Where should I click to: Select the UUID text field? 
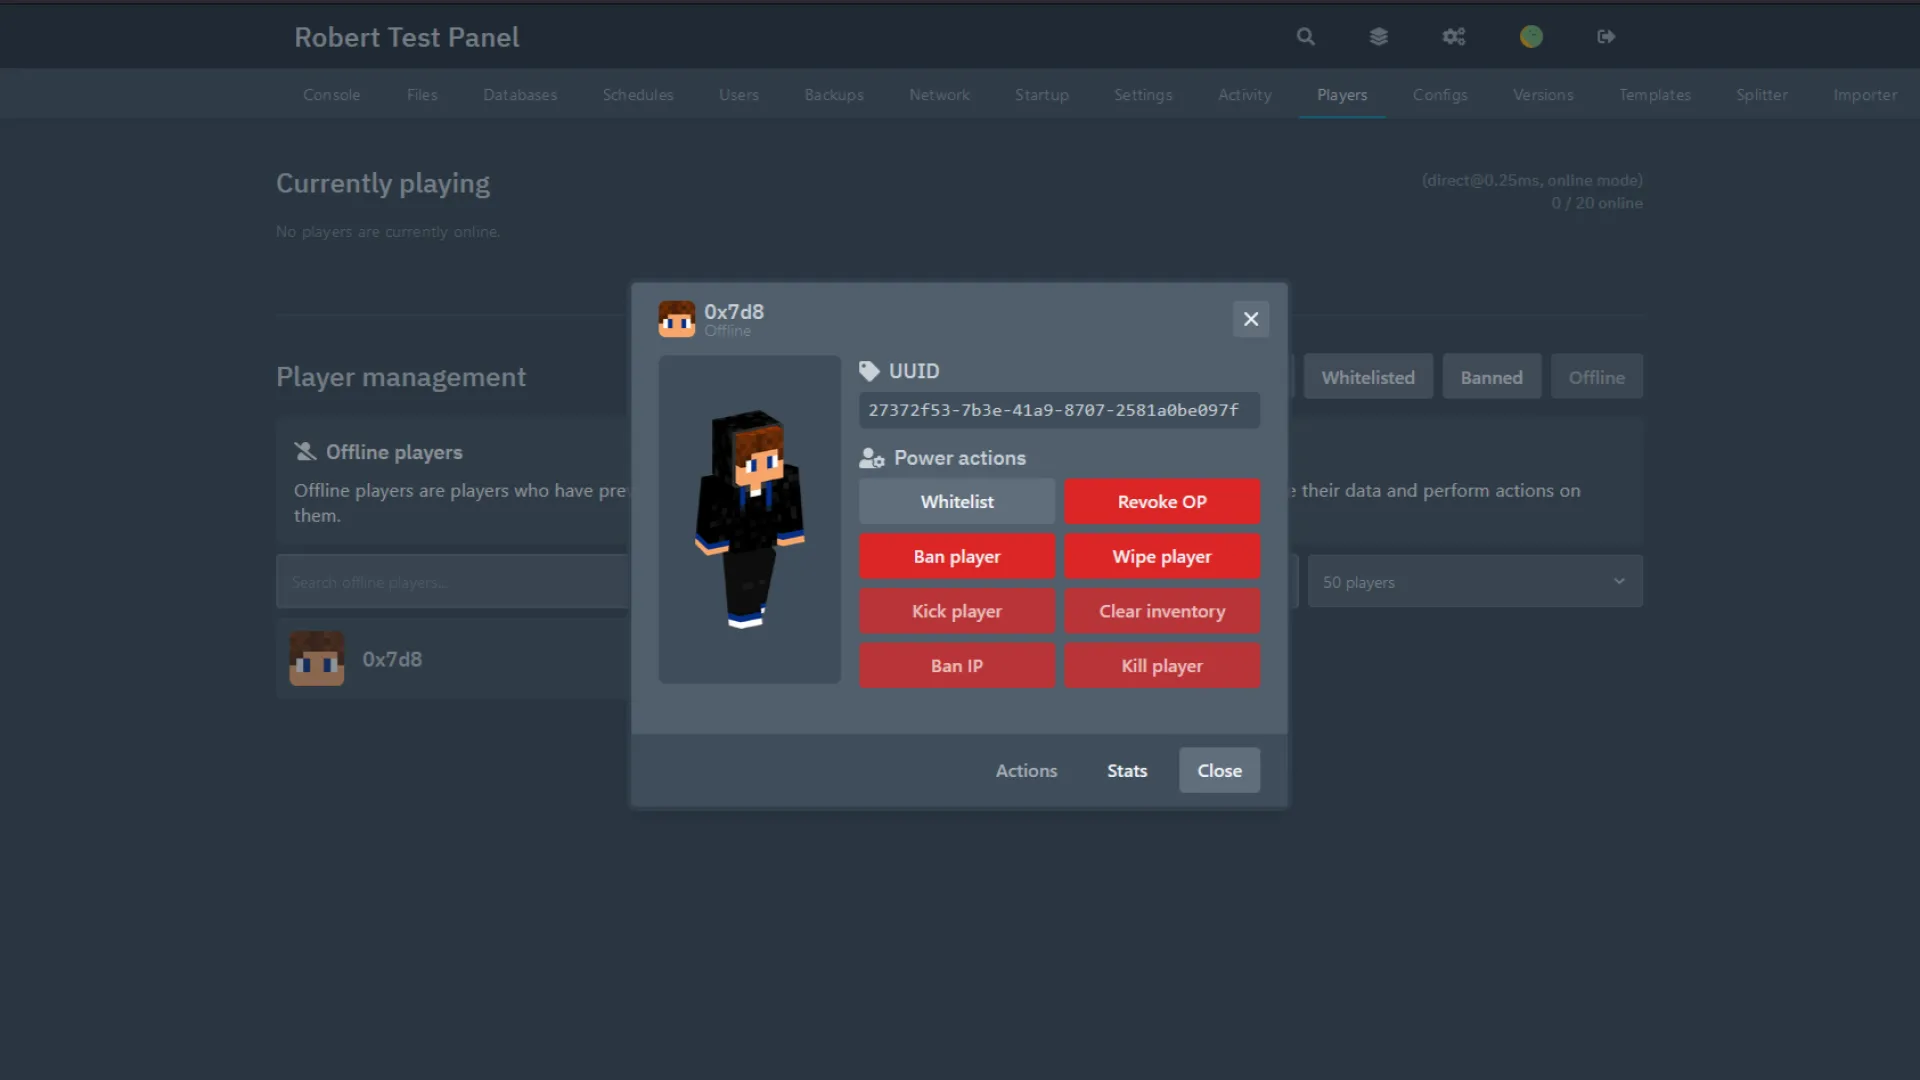coord(1058,410)
